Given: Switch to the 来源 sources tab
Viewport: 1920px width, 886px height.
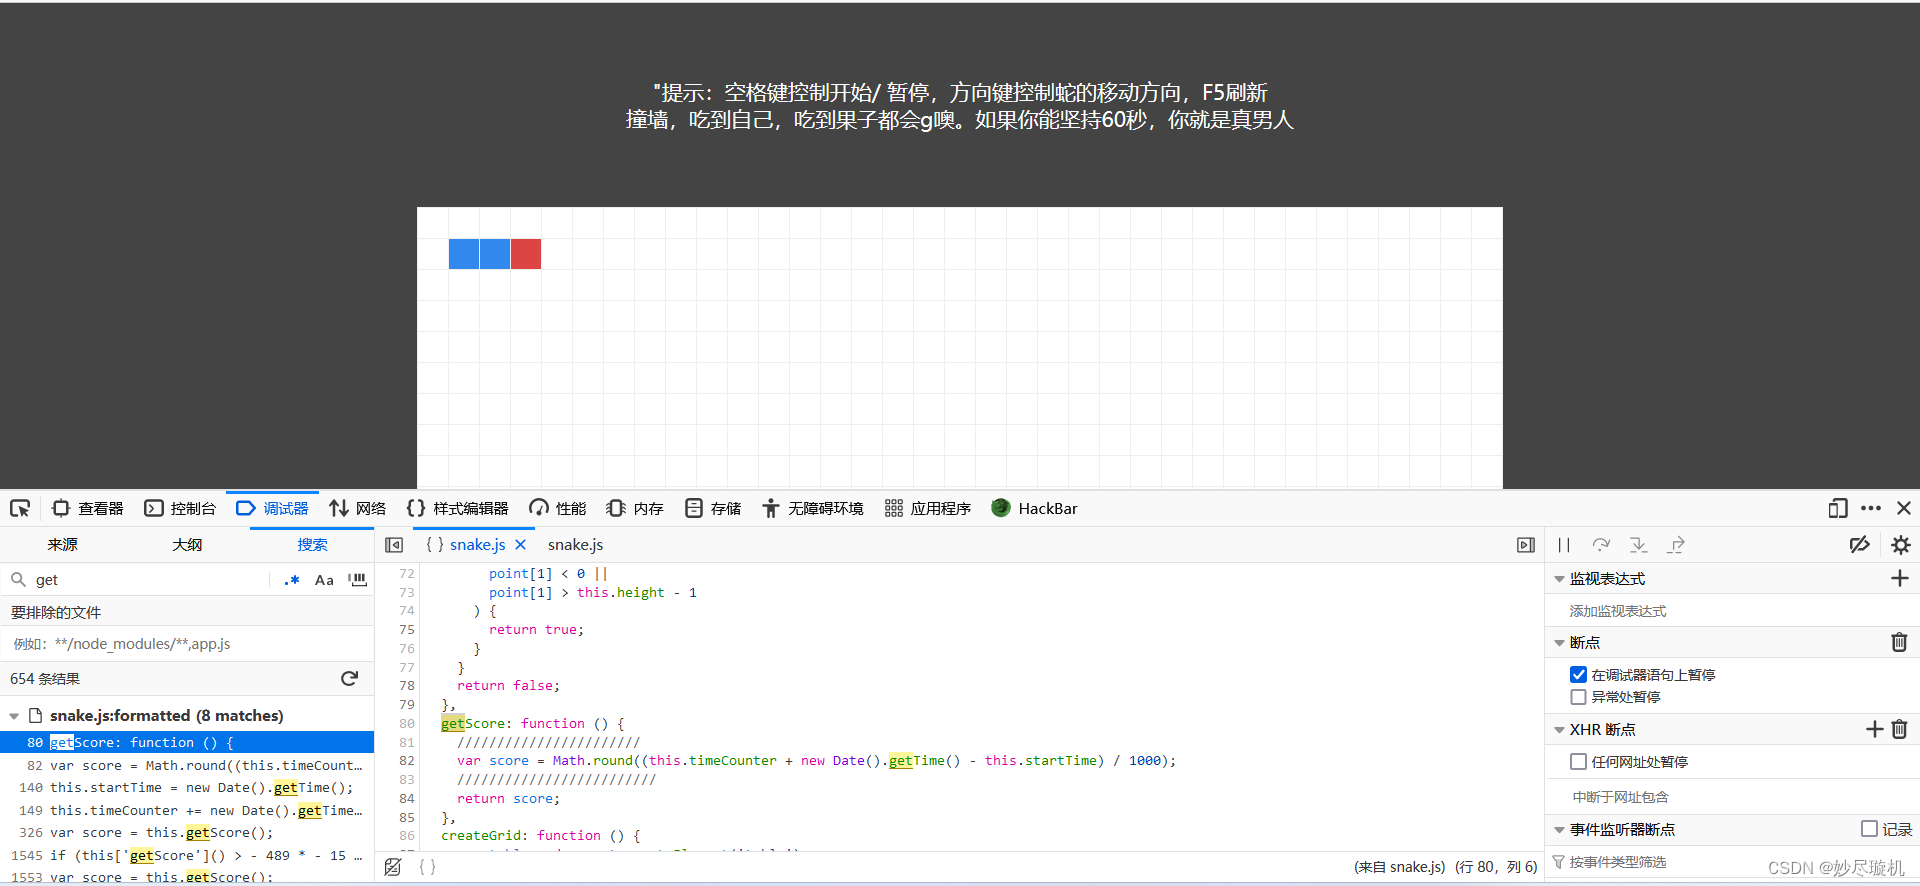Looking at the screenshot, I should coord(62,544).
